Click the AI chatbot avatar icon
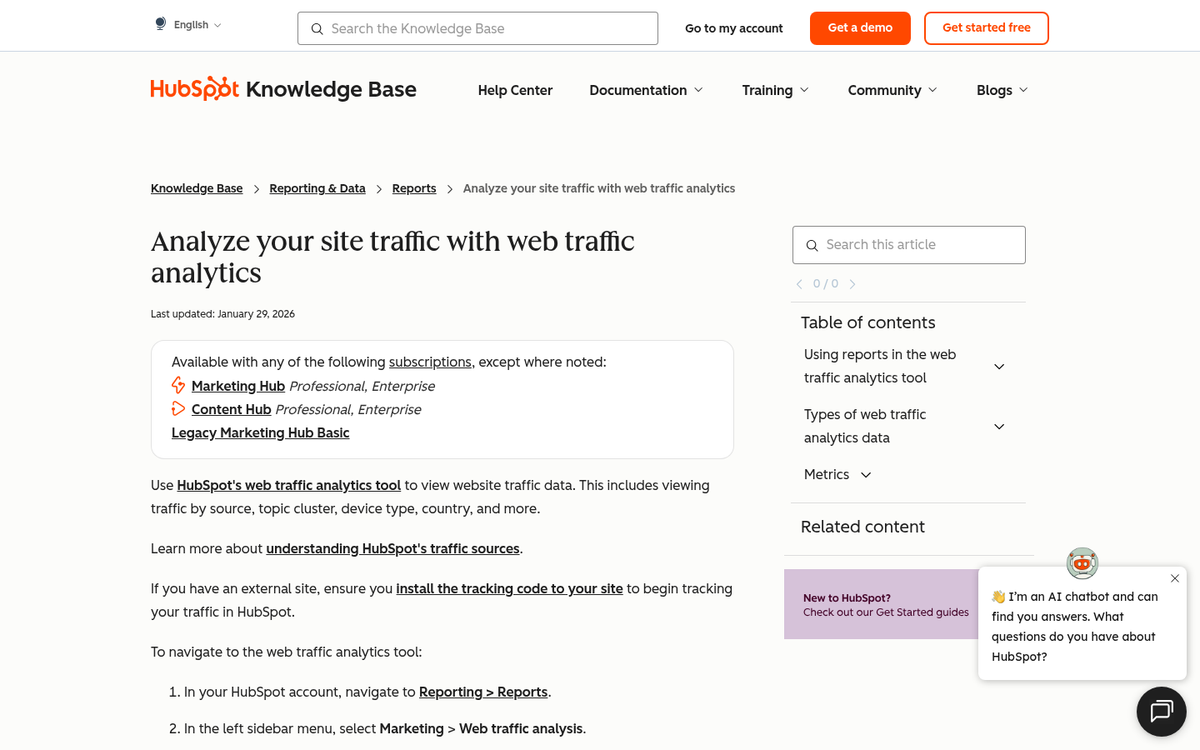Image resolution: width=1200 pixels, height=750 pixels. tap(1082, 563)
